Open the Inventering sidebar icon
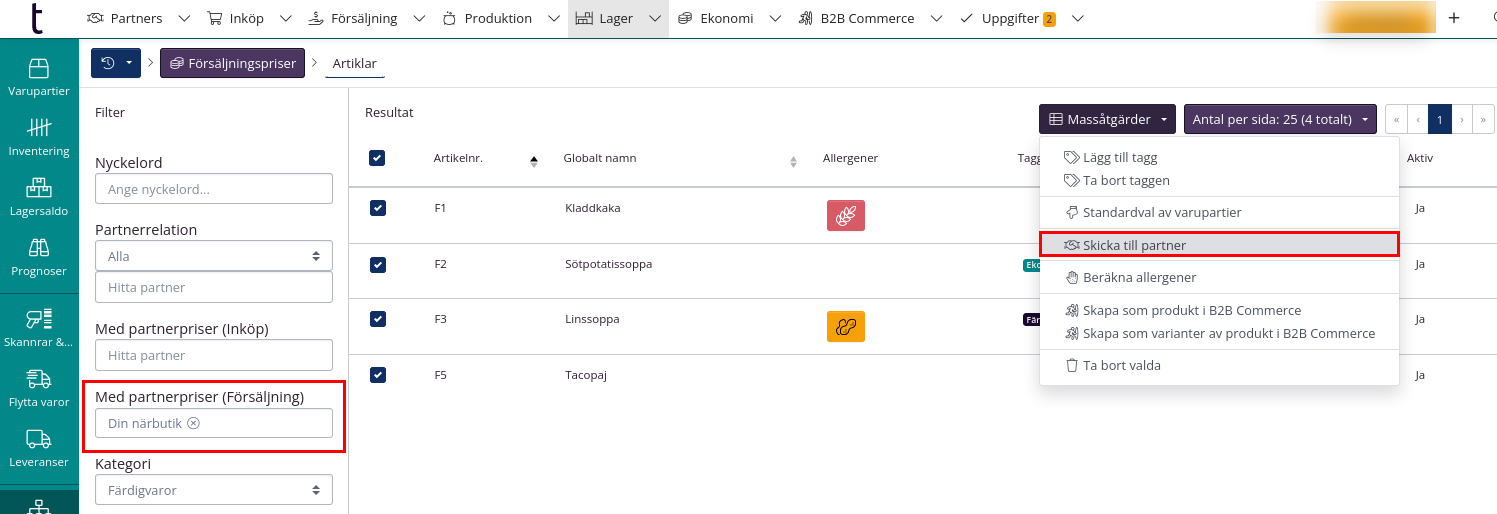 (38, 137)
